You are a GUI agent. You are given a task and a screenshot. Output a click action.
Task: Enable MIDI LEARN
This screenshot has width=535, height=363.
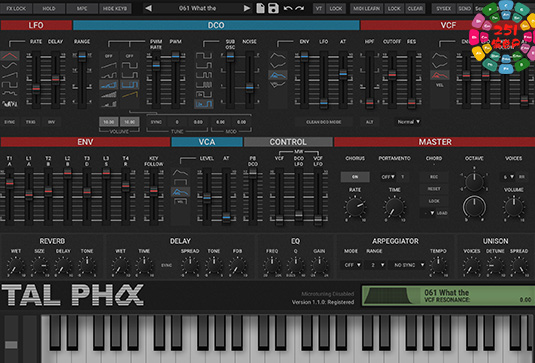(x=366, y=9)
